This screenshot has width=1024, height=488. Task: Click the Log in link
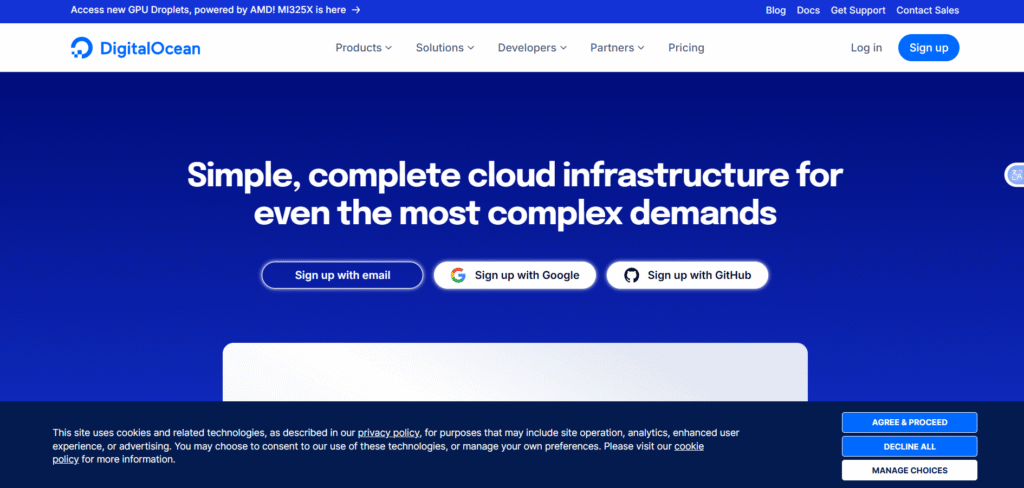click(866, 48)
